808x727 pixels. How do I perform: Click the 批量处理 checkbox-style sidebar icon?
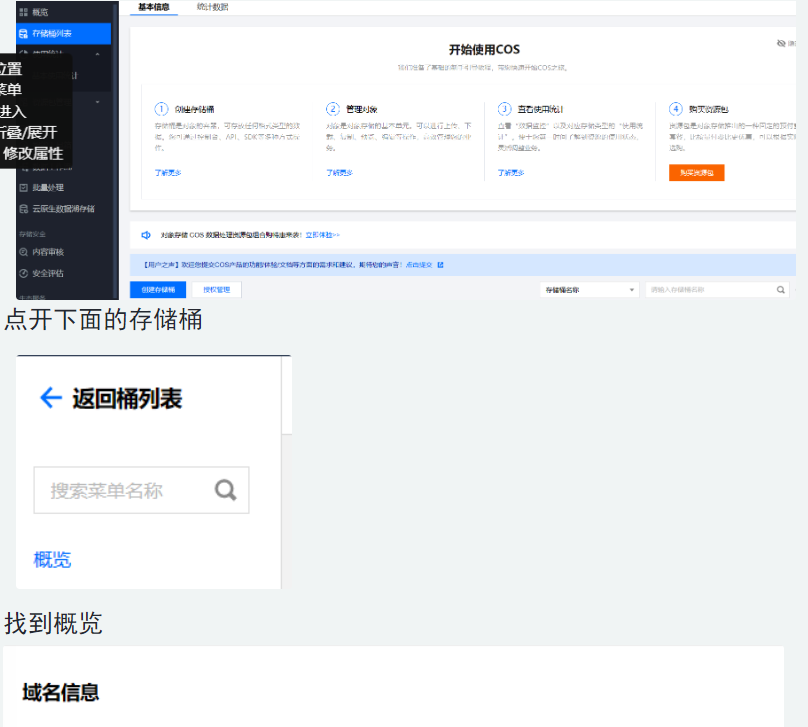pos(23,188)
